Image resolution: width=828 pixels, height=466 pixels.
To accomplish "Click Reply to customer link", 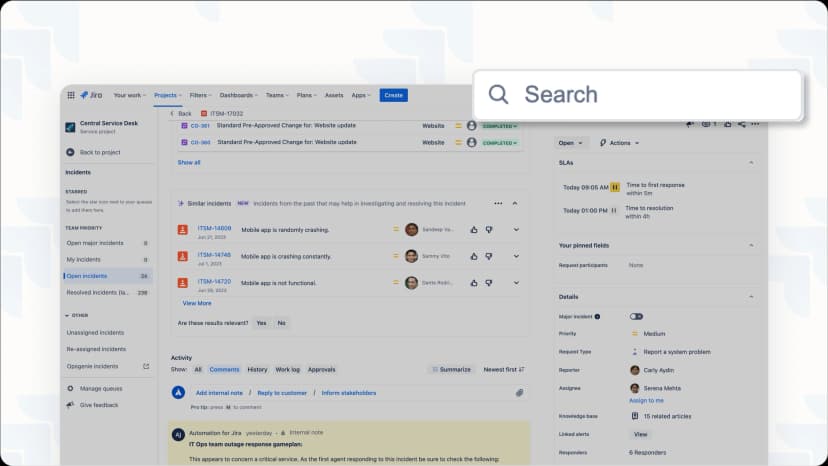I will [x=282, y=393].
